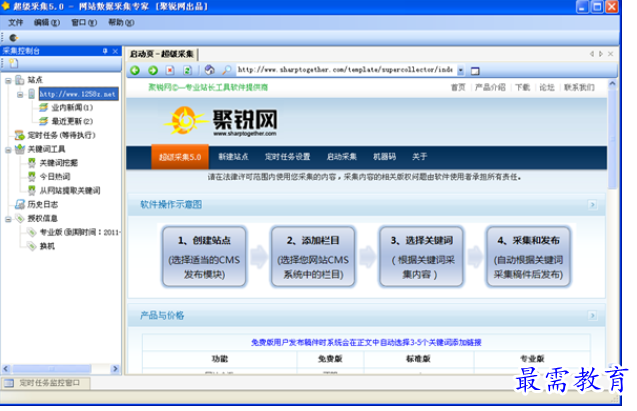Click 产品介绍 link at page top
This screenshot has width=637, height=411.
pos(490,87)
